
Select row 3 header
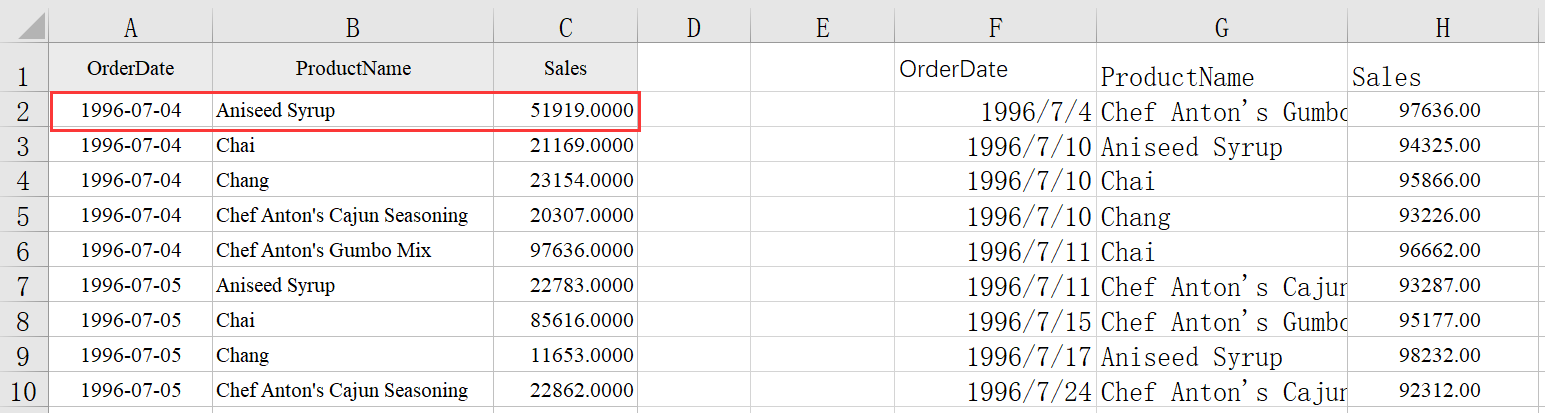pos(24,145)
